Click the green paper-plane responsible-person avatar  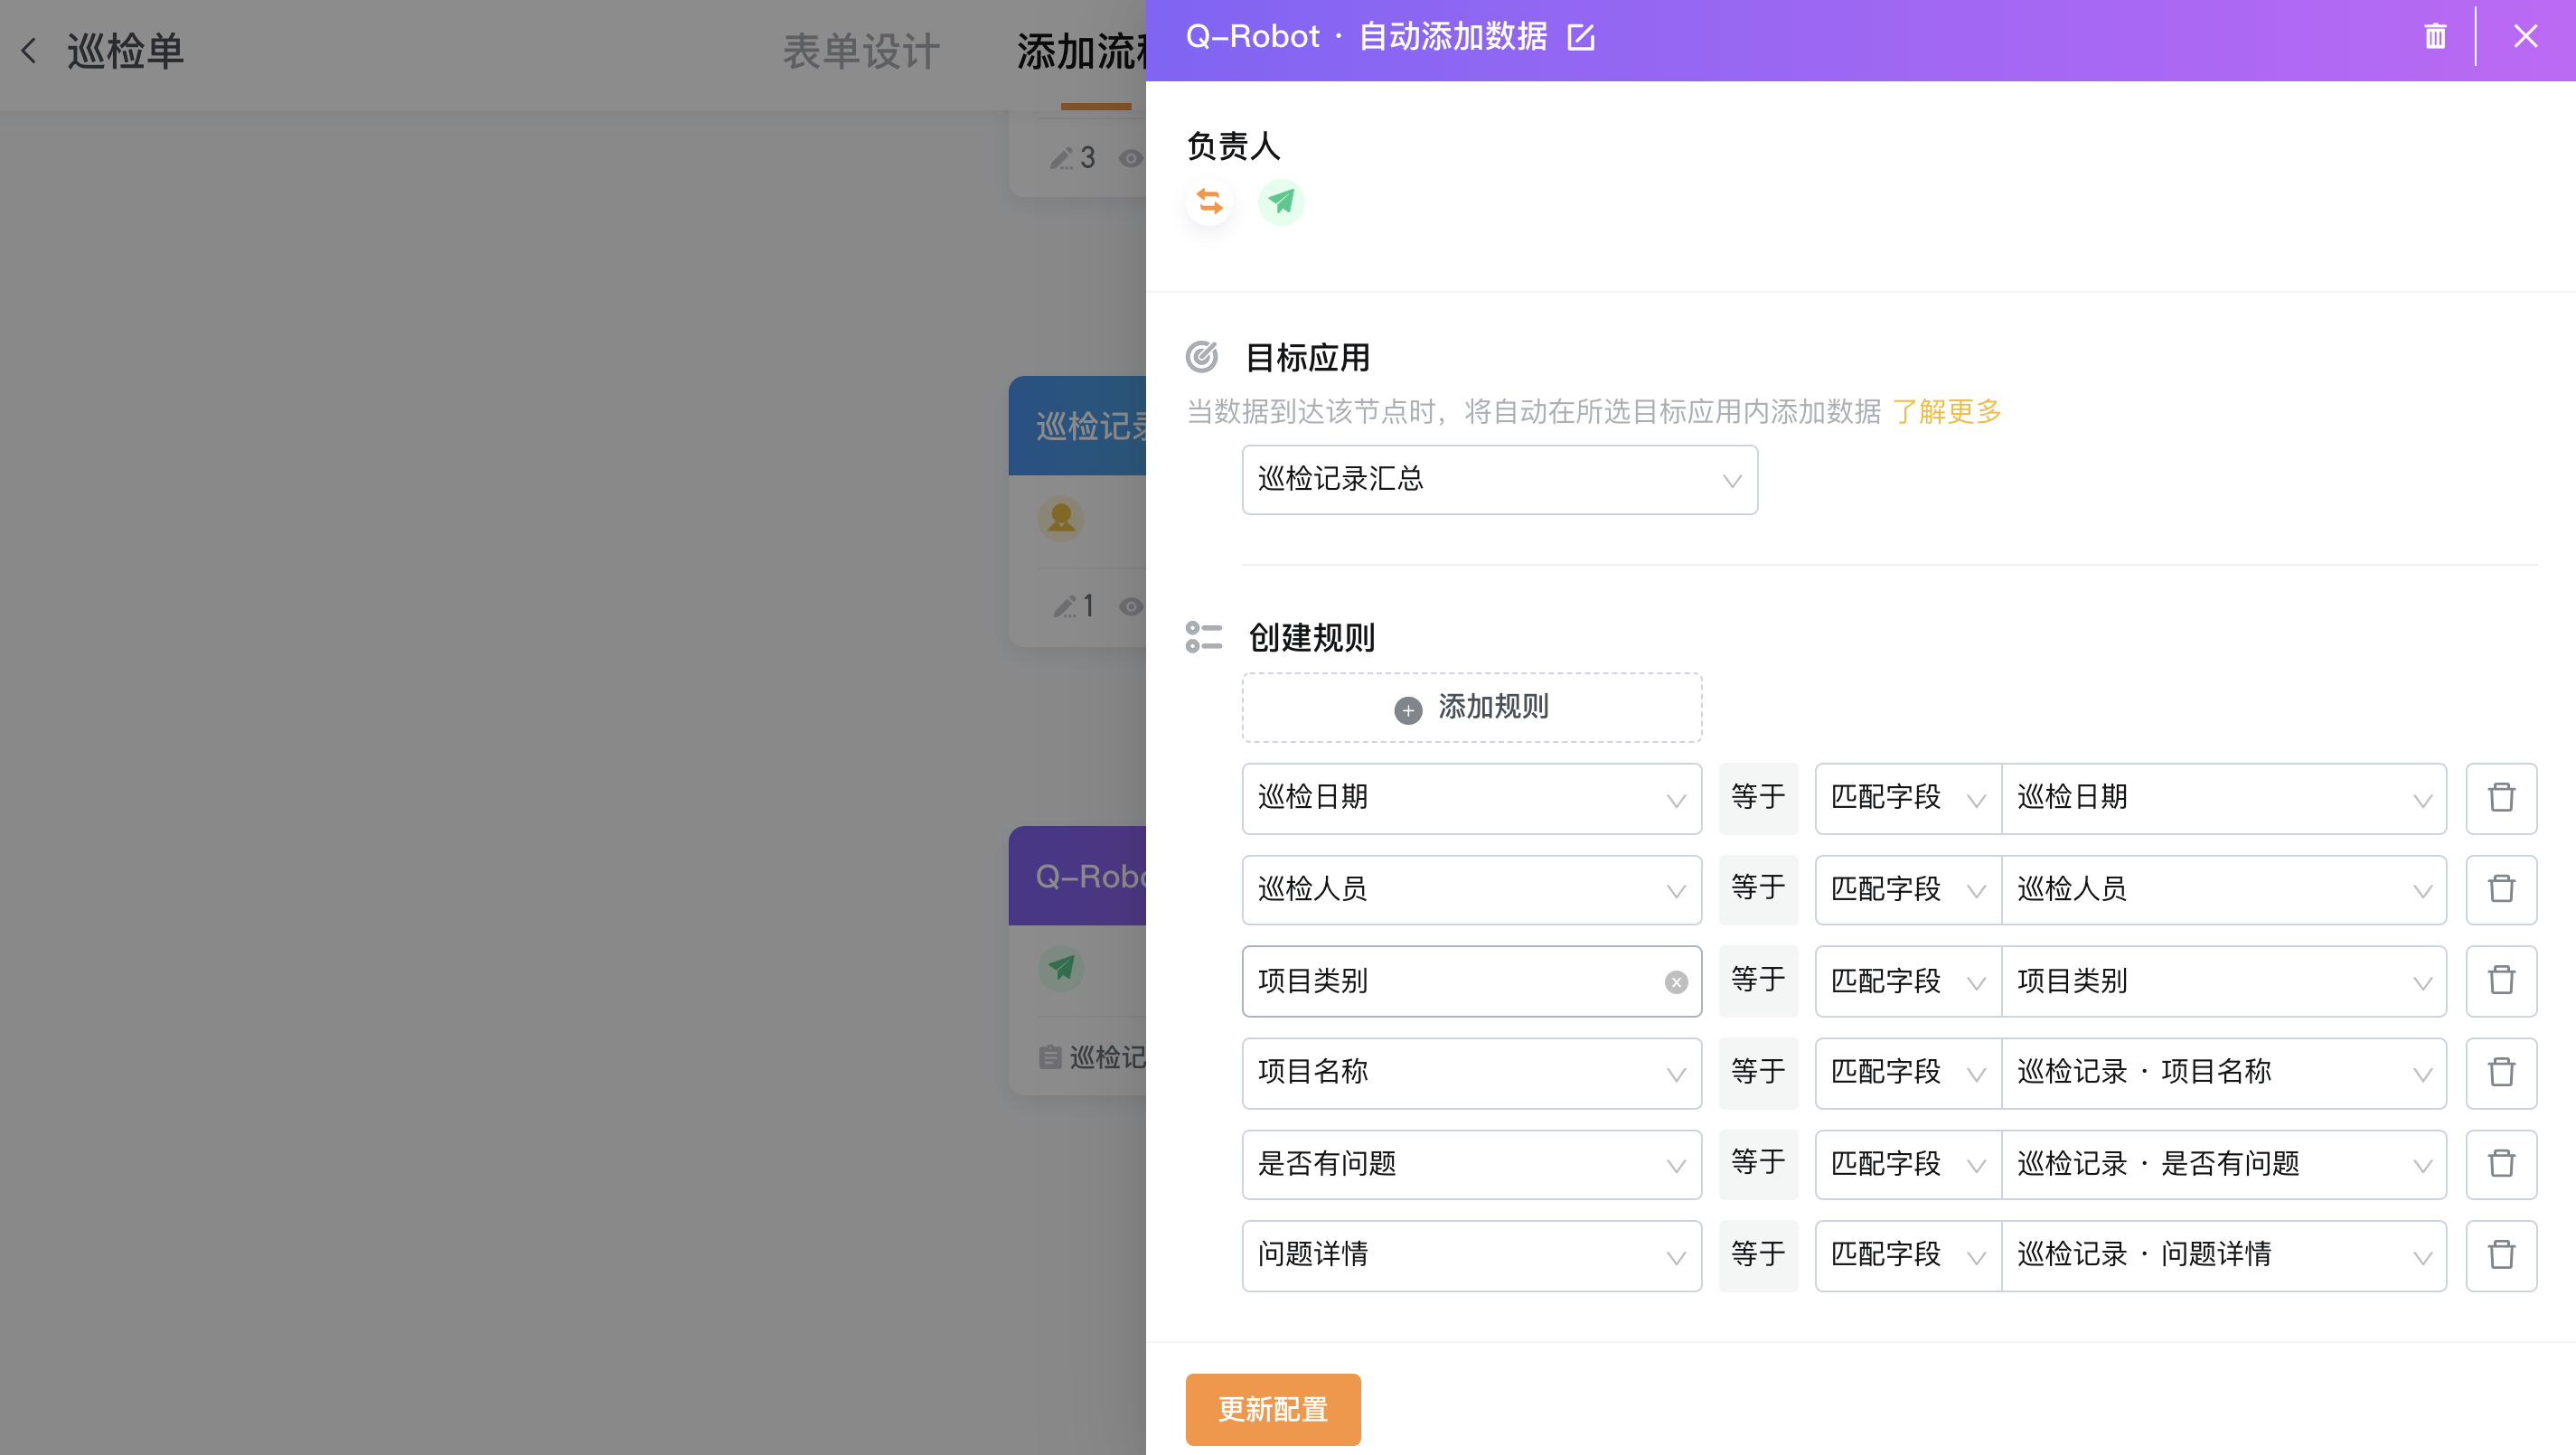1281,202
